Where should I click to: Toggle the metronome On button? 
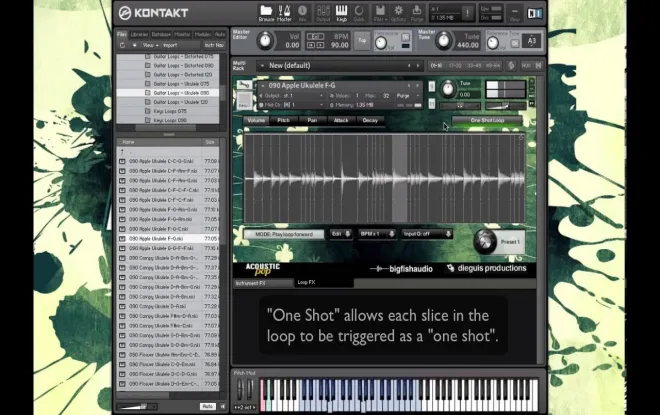[x=405, y=37]
